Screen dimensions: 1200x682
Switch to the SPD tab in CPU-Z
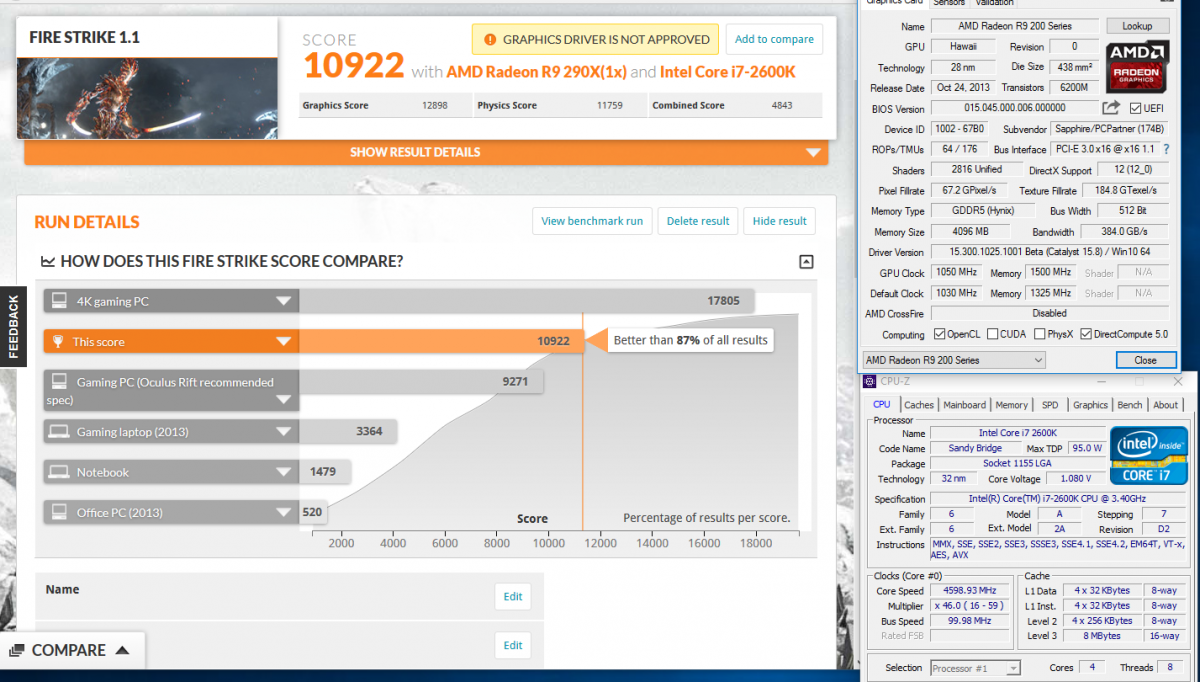(x=1050, y=405)
